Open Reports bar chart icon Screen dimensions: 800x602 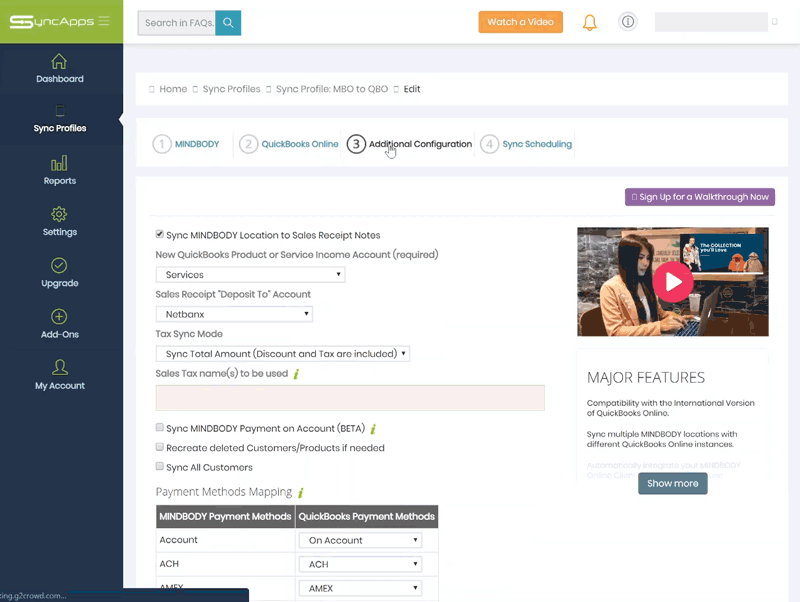pyautogui.click(x=59, y=163)
